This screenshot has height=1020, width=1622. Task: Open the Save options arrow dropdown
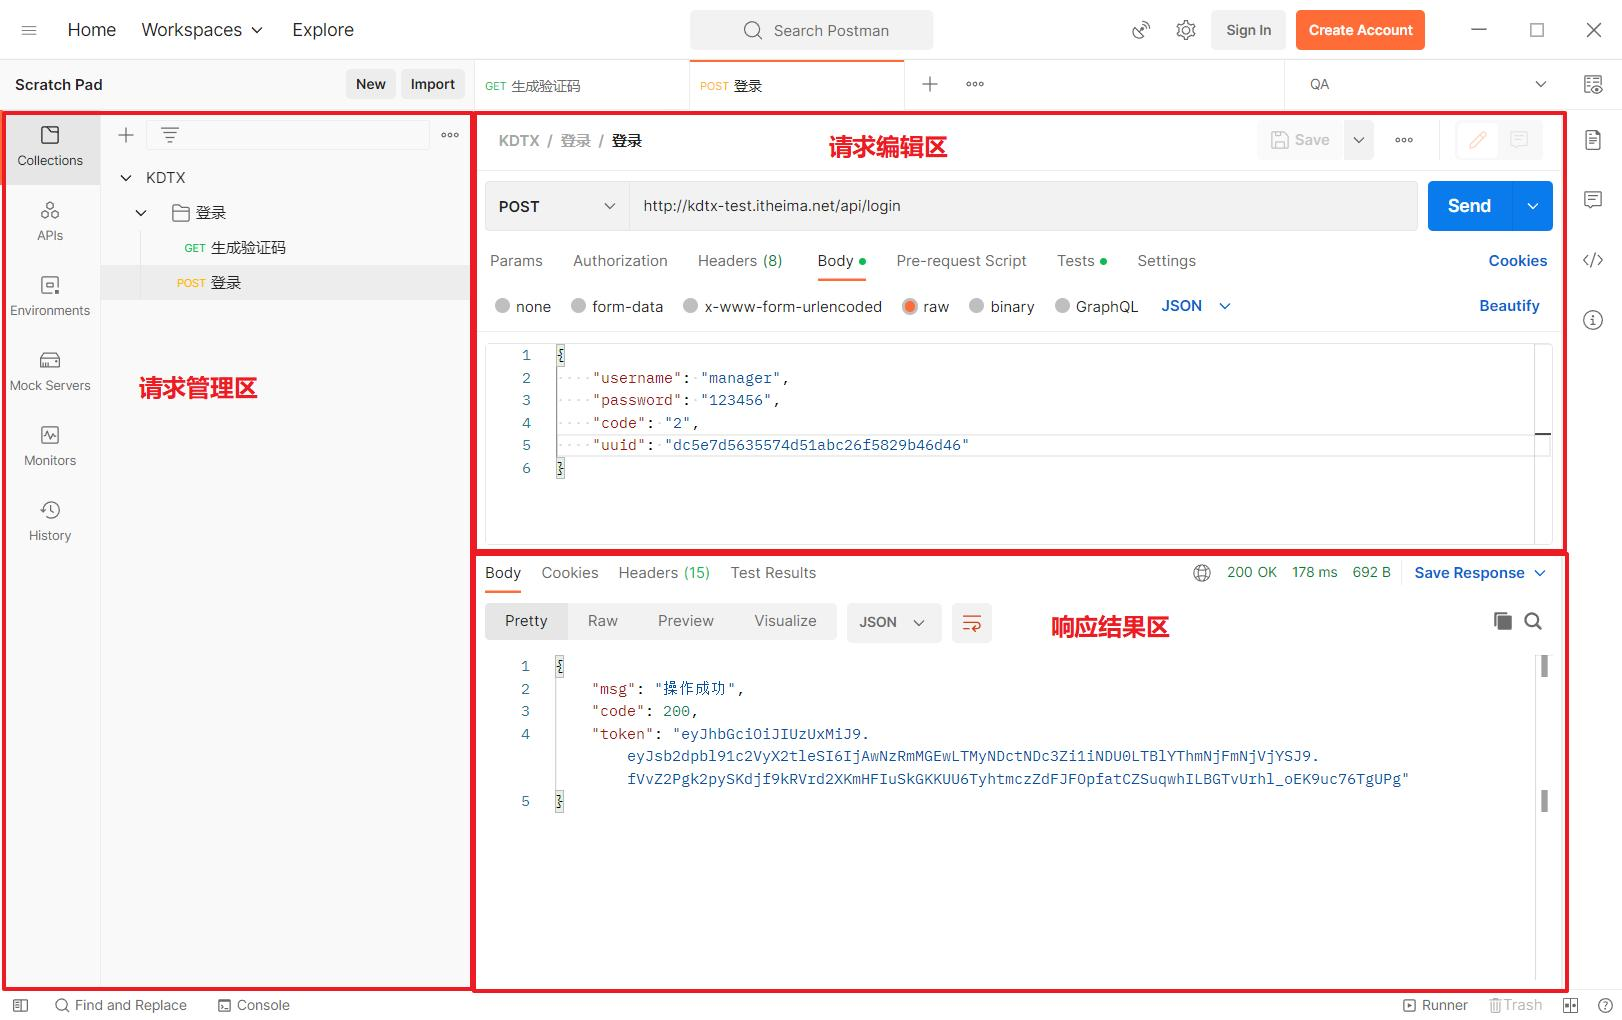point(1358,140)
